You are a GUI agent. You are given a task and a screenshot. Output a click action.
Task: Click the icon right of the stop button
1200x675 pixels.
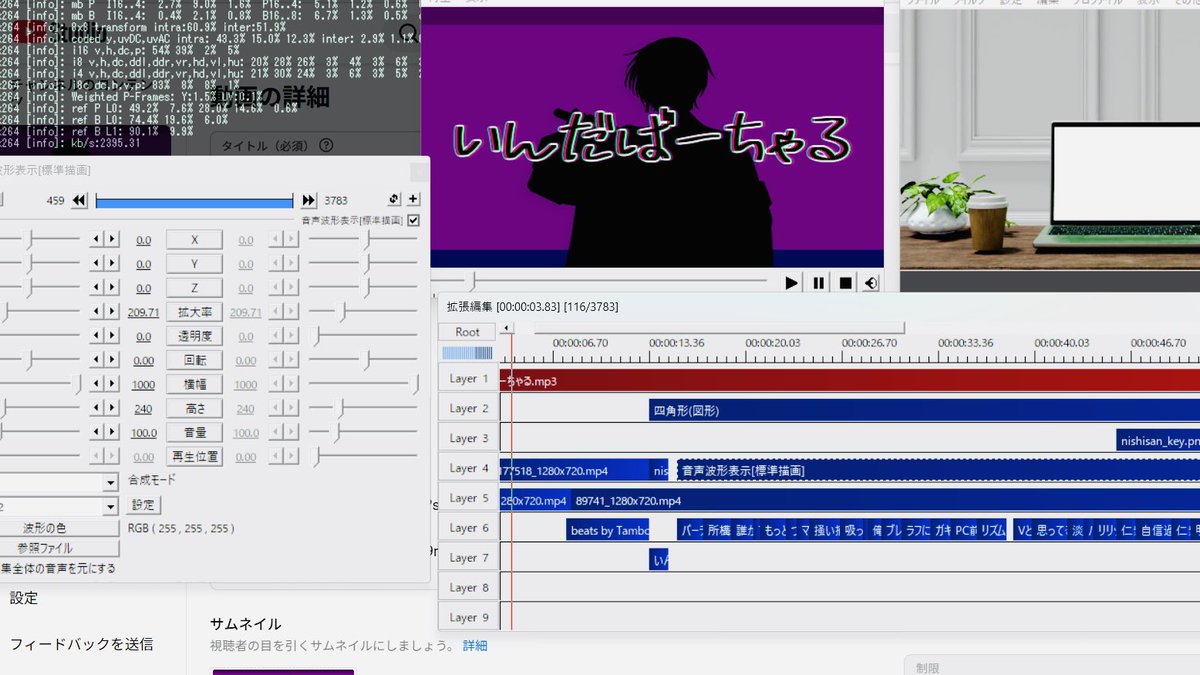tap(871, 283)
